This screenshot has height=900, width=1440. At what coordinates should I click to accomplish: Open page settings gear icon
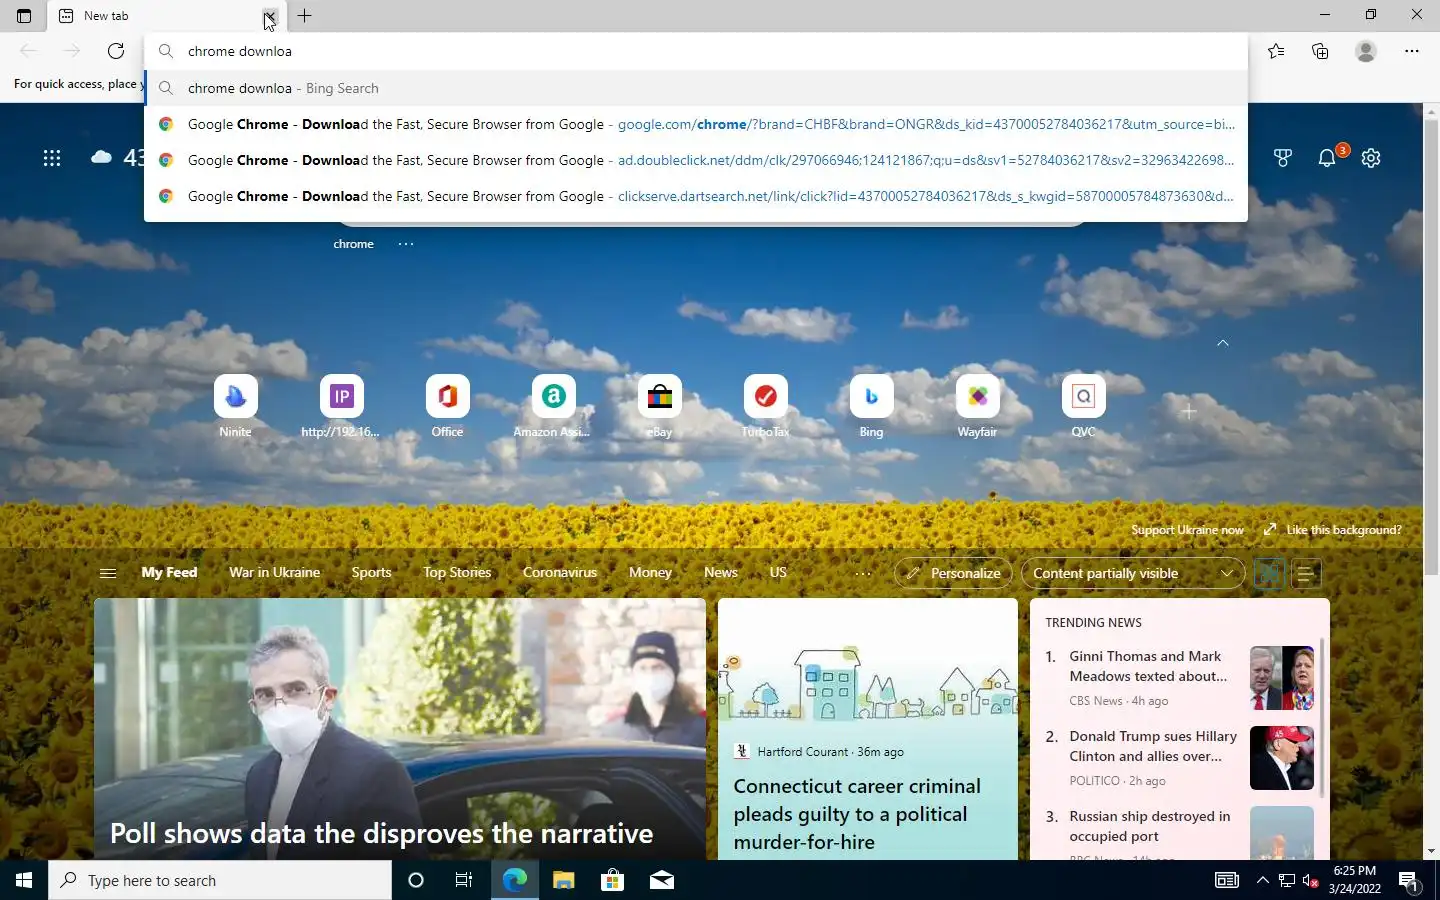pyautogui.click(x=1371, y=158)
